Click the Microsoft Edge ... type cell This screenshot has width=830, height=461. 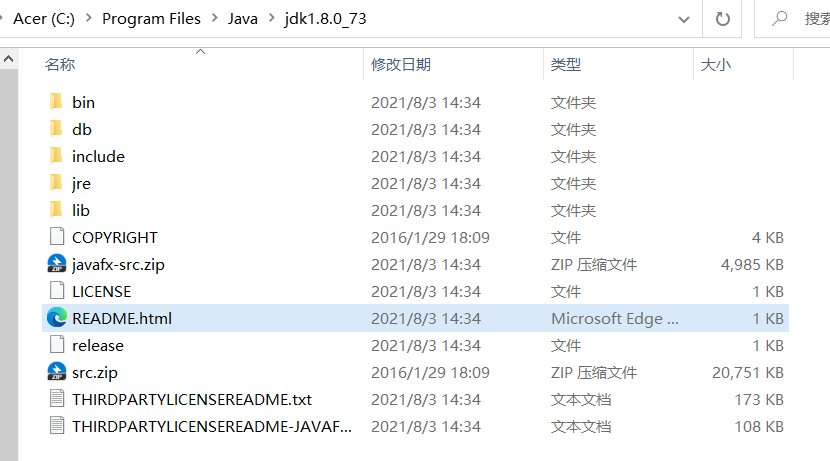[x=615, y=318]
